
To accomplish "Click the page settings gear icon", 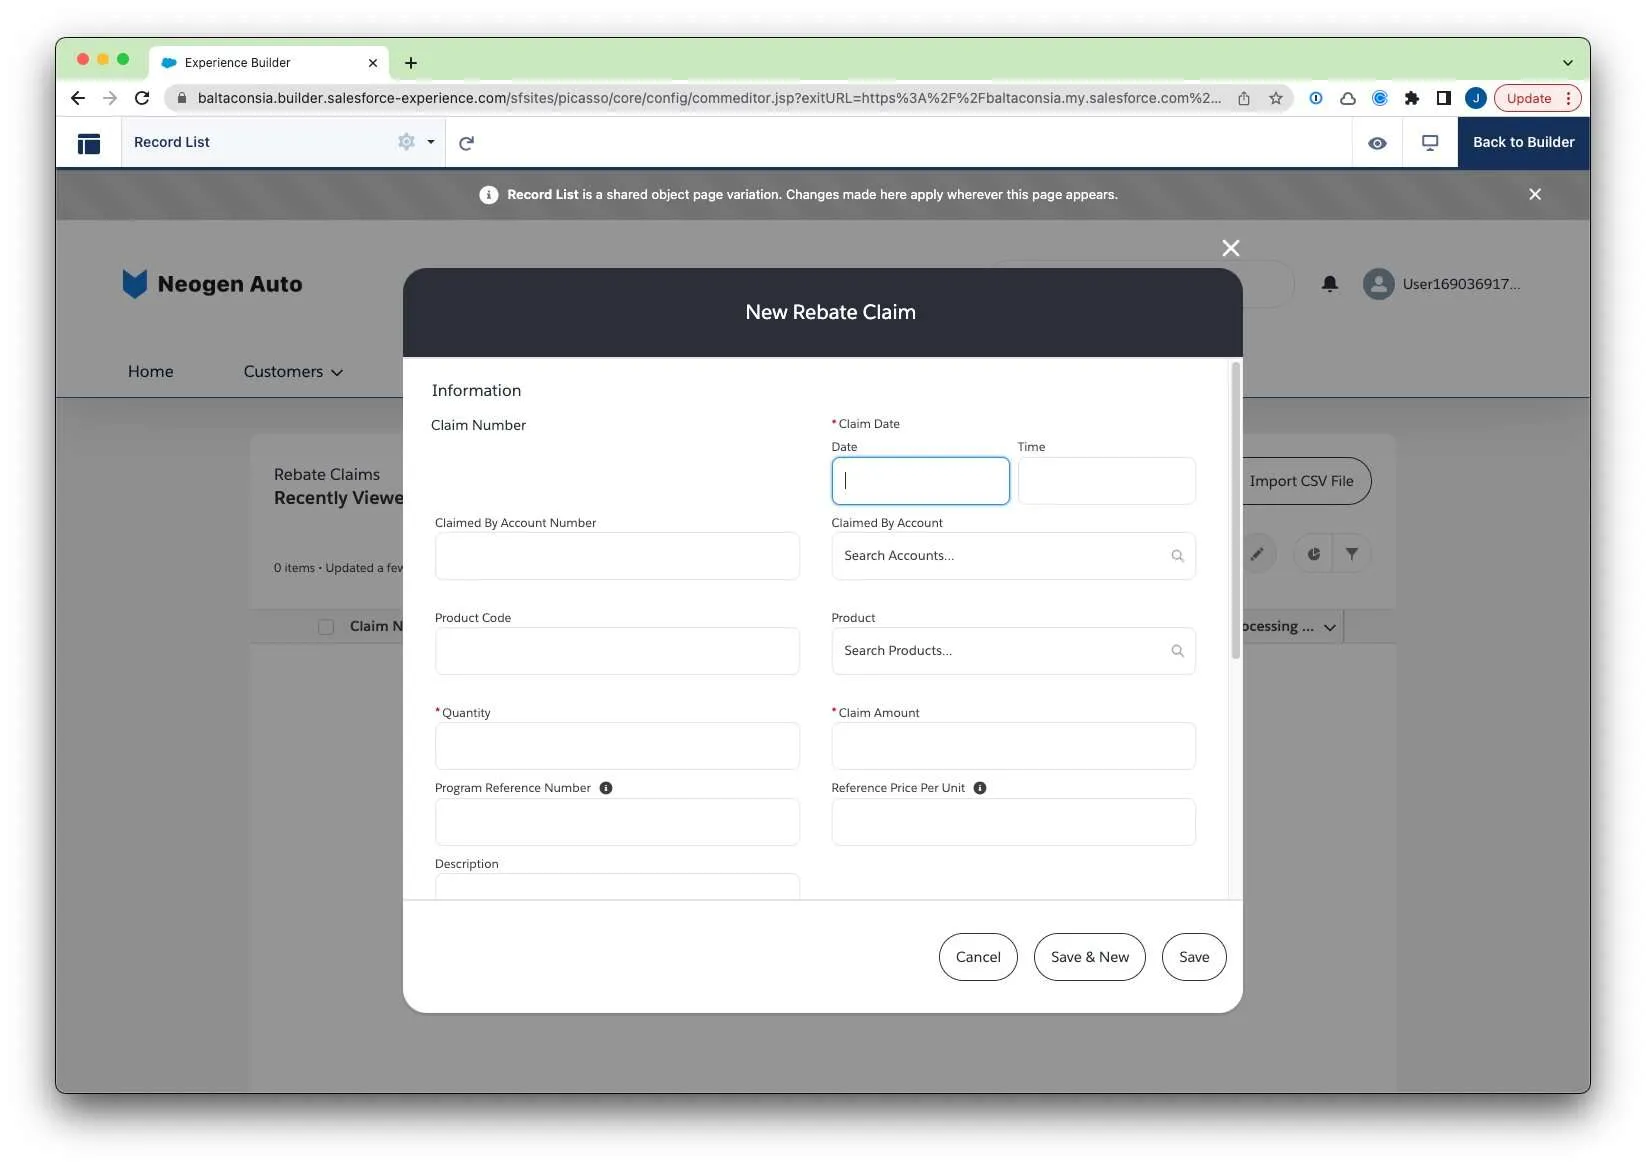I will (406, 142).
